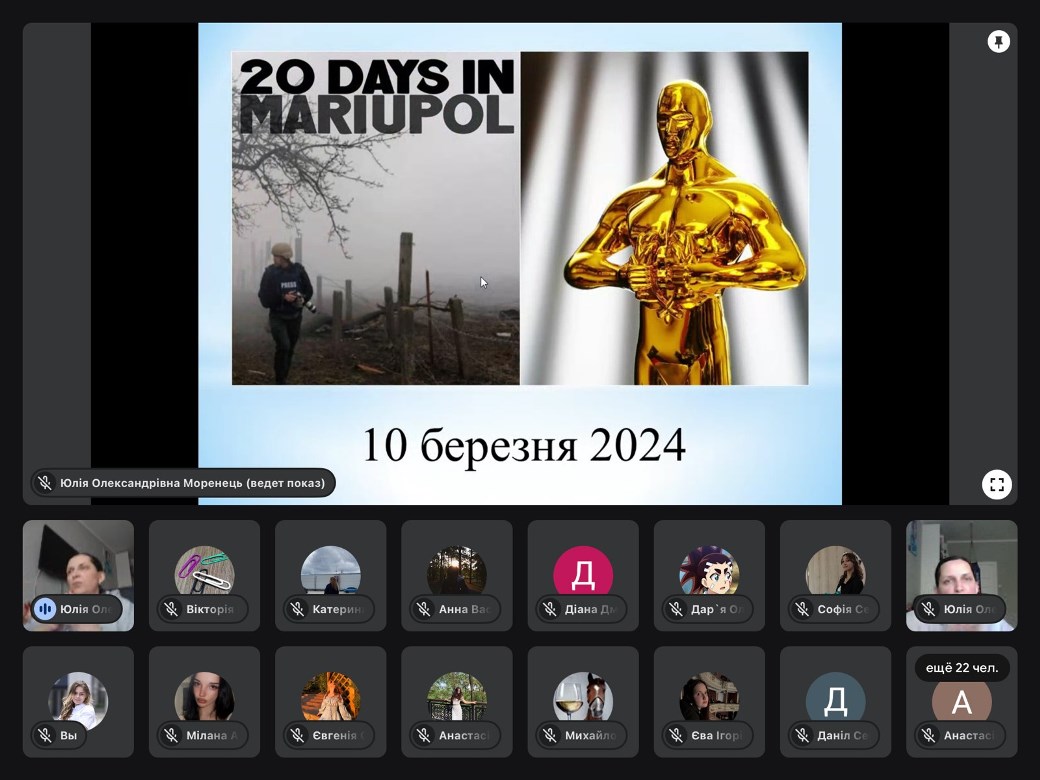
Task: Click the blue speaking indicator on Юлія's video tile
Action: tap(45, 609)
